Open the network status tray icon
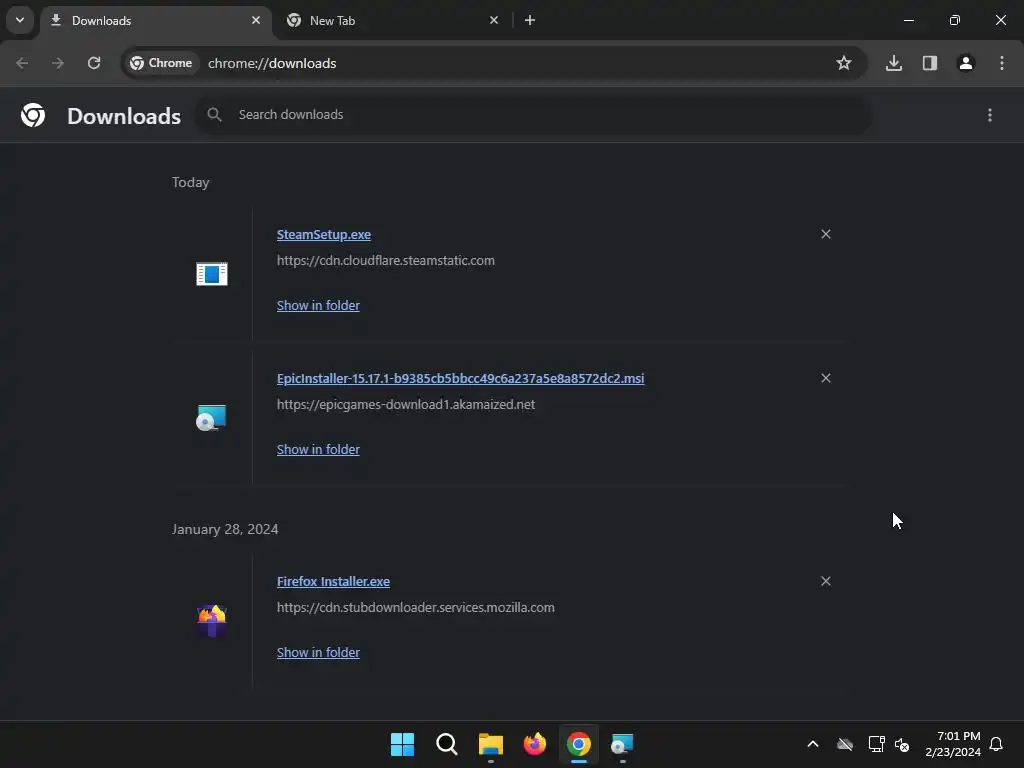Viewport: 1024px width, 768px height. pos(876,744)
